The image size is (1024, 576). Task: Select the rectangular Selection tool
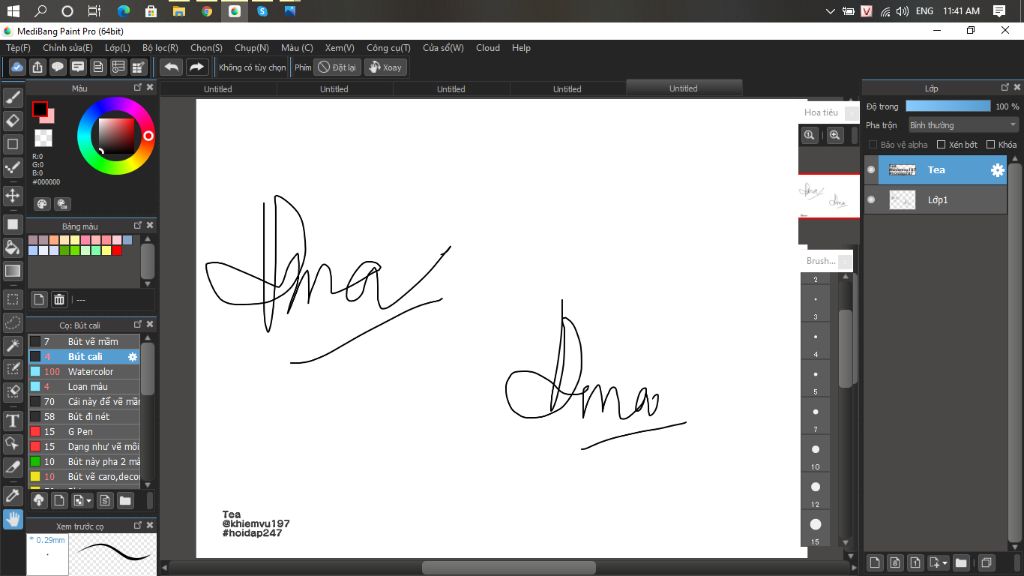[x=12, y=299]
